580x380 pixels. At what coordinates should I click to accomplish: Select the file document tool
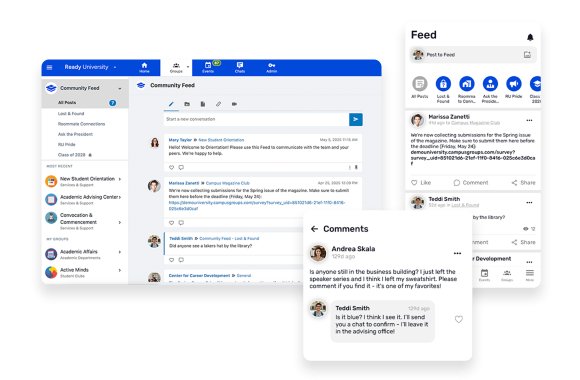203,104
